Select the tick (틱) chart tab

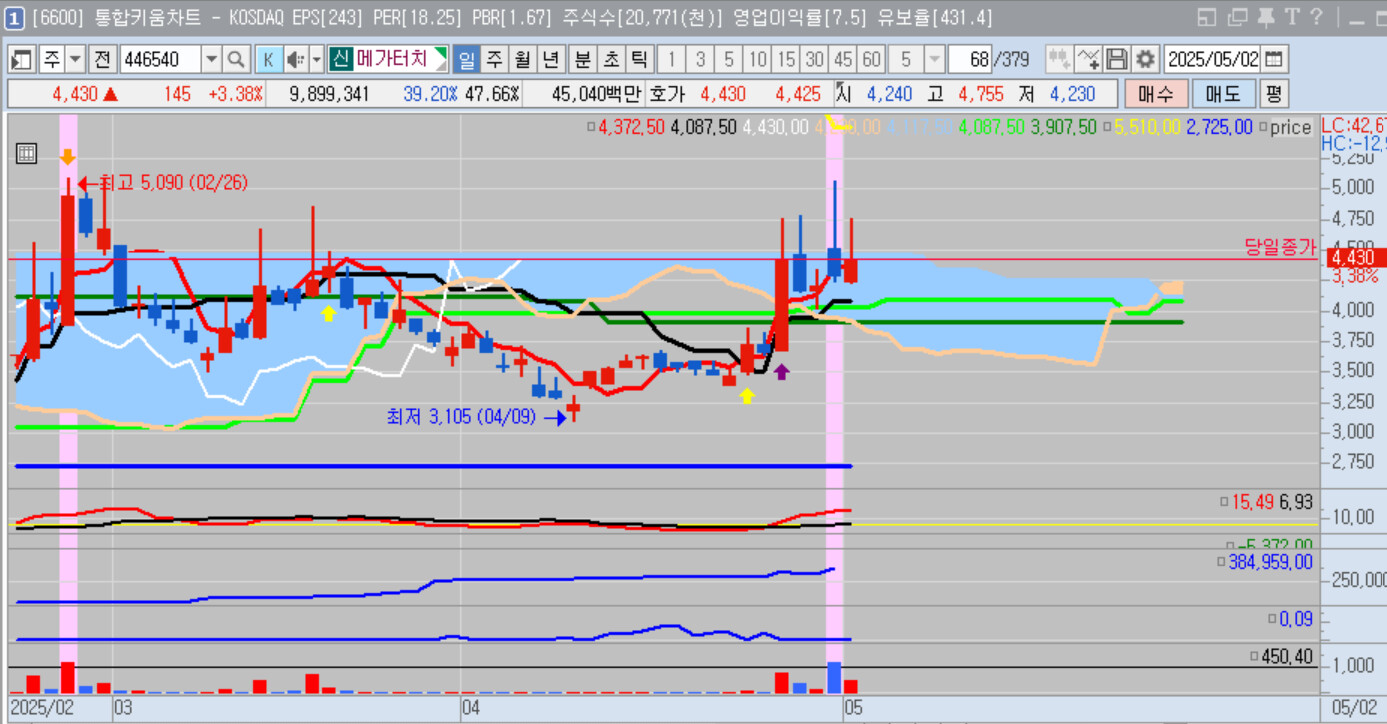638,60
